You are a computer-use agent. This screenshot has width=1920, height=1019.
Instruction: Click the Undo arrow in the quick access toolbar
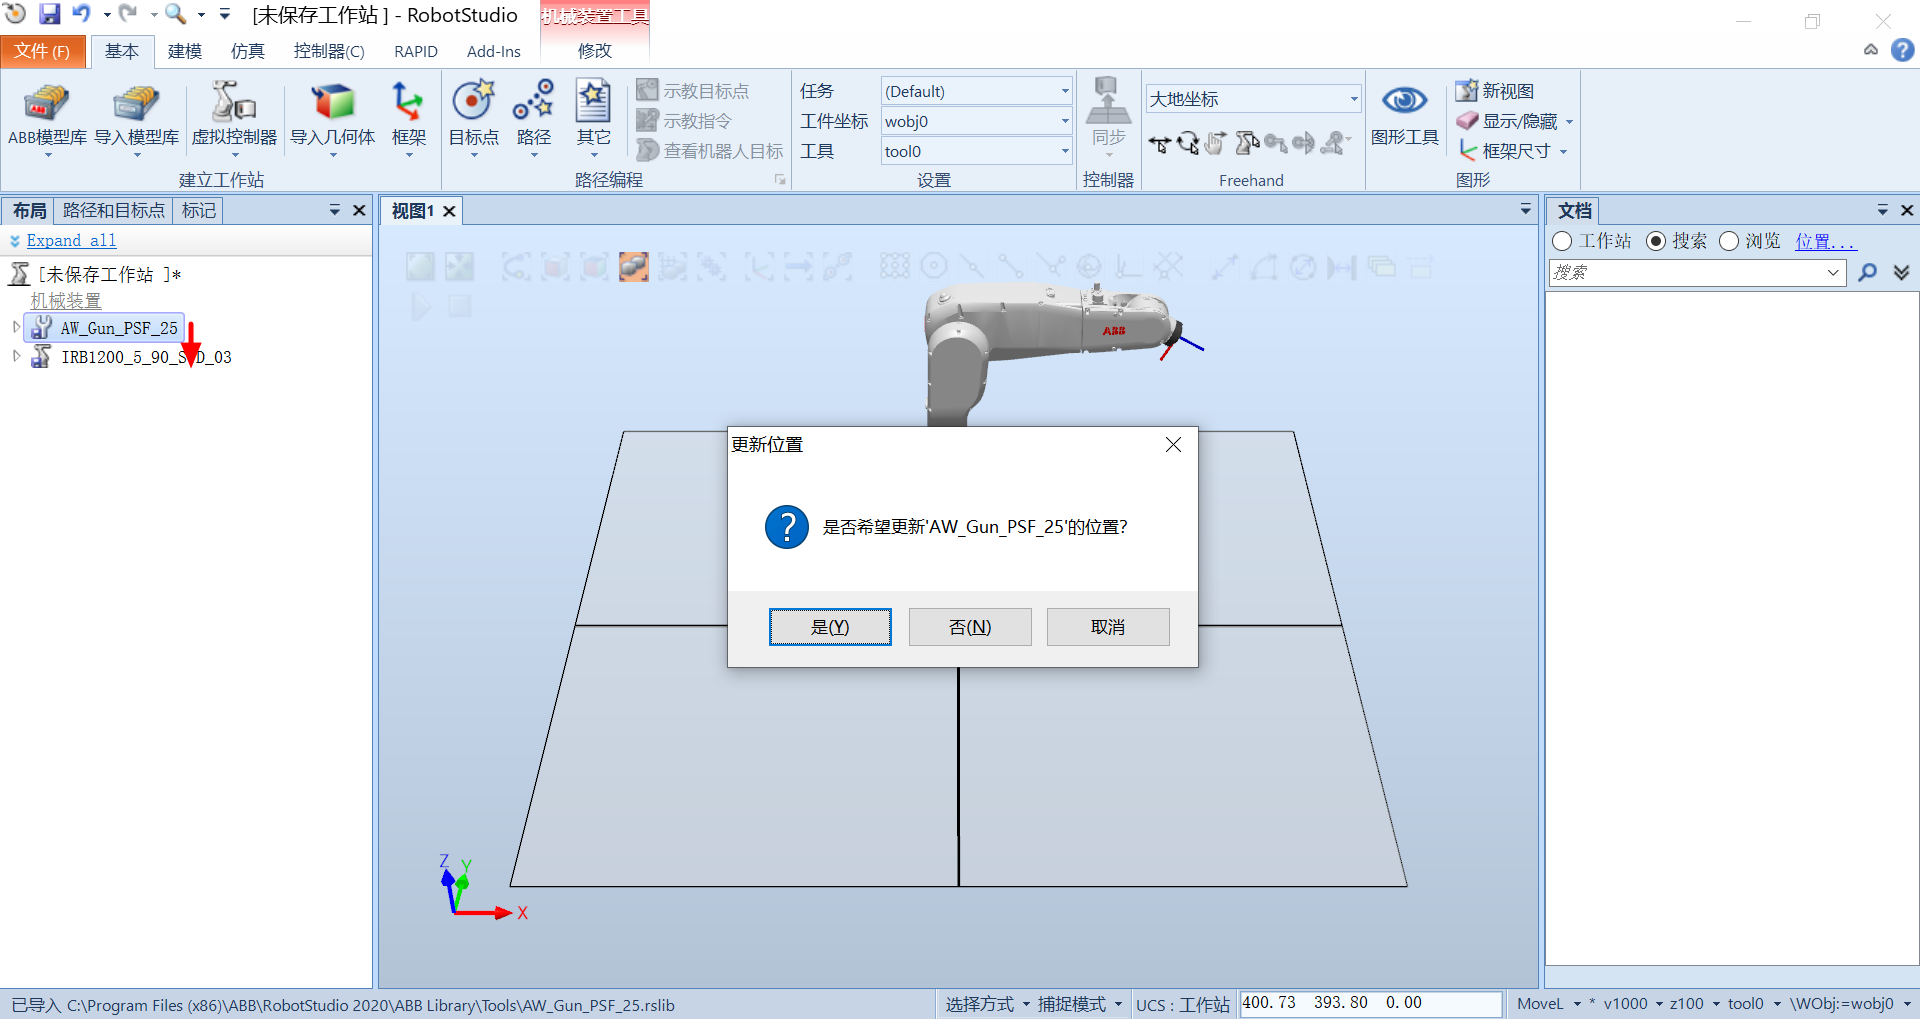tap(81, 14)
